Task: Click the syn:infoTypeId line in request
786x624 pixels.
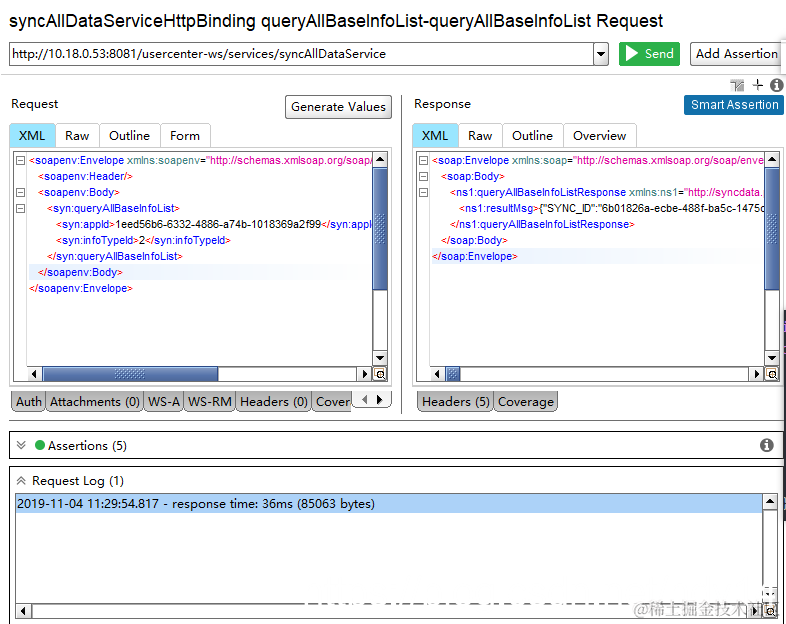Action: pos(143,241)
